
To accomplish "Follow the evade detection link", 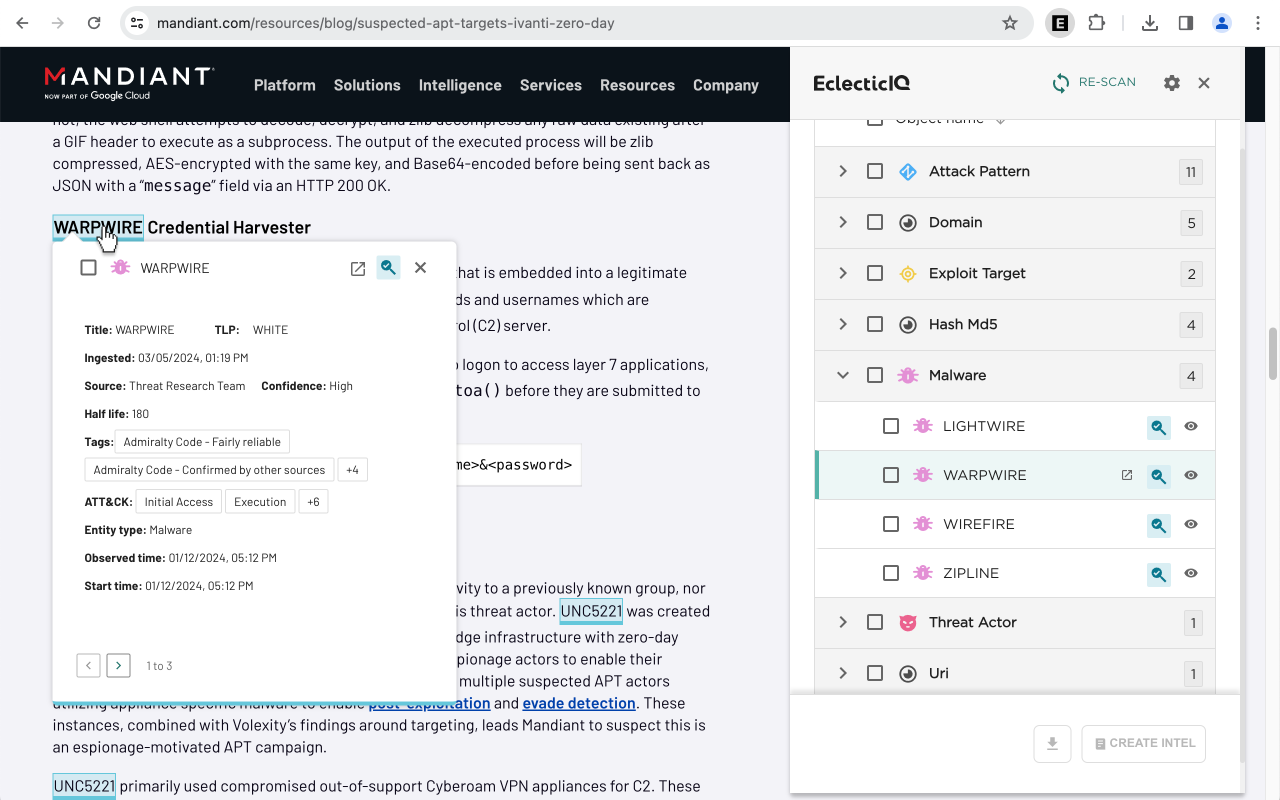I will coord(579,703).
